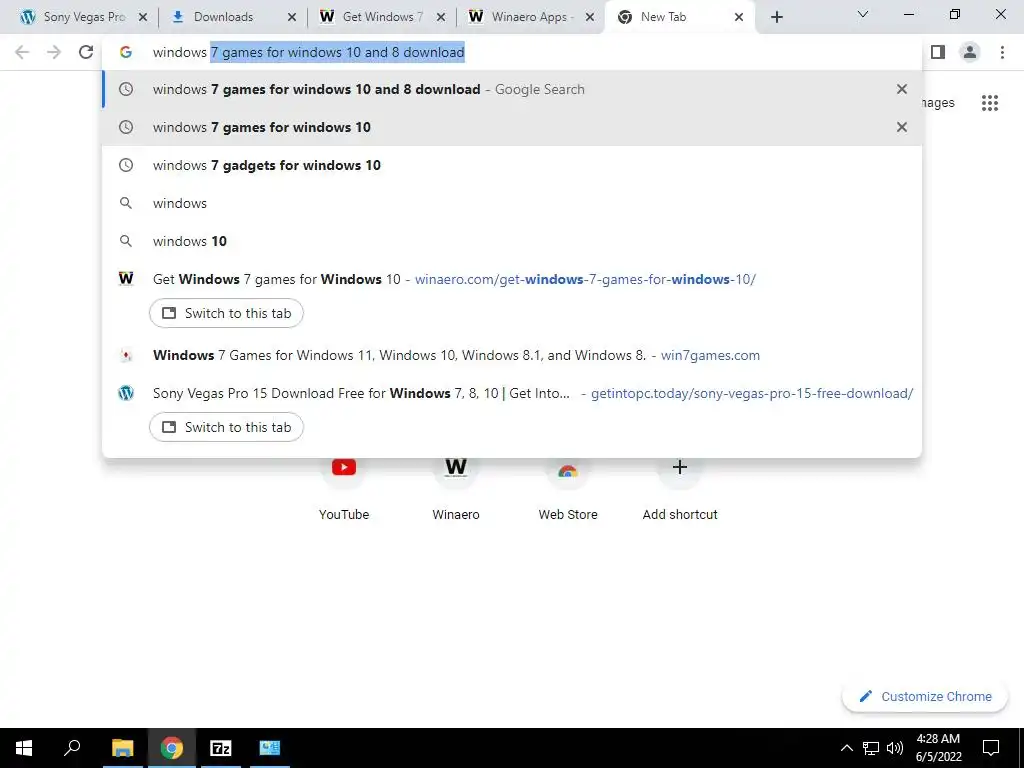Open the Google apps grid
The height and width of the screenshot is (768, 1024).
coord(990,103)
